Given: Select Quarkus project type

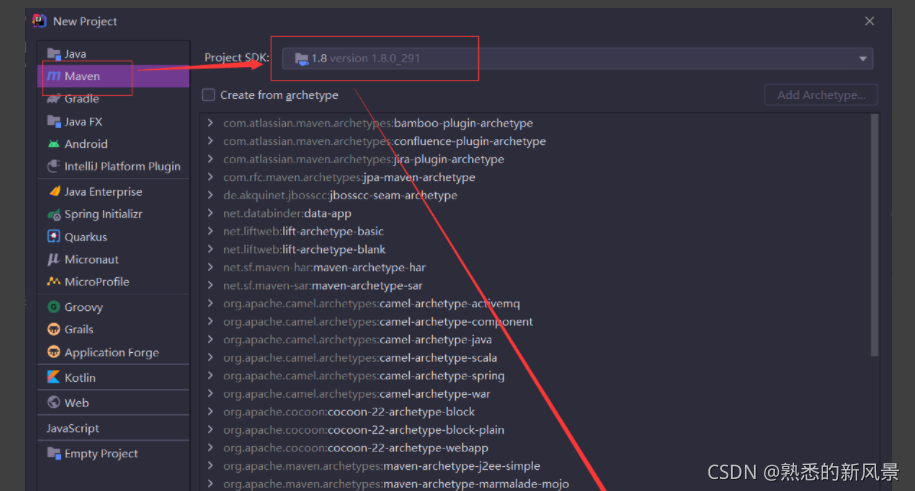Looking at the screenshot, I should pyautogui.click(x=113, y=236).
